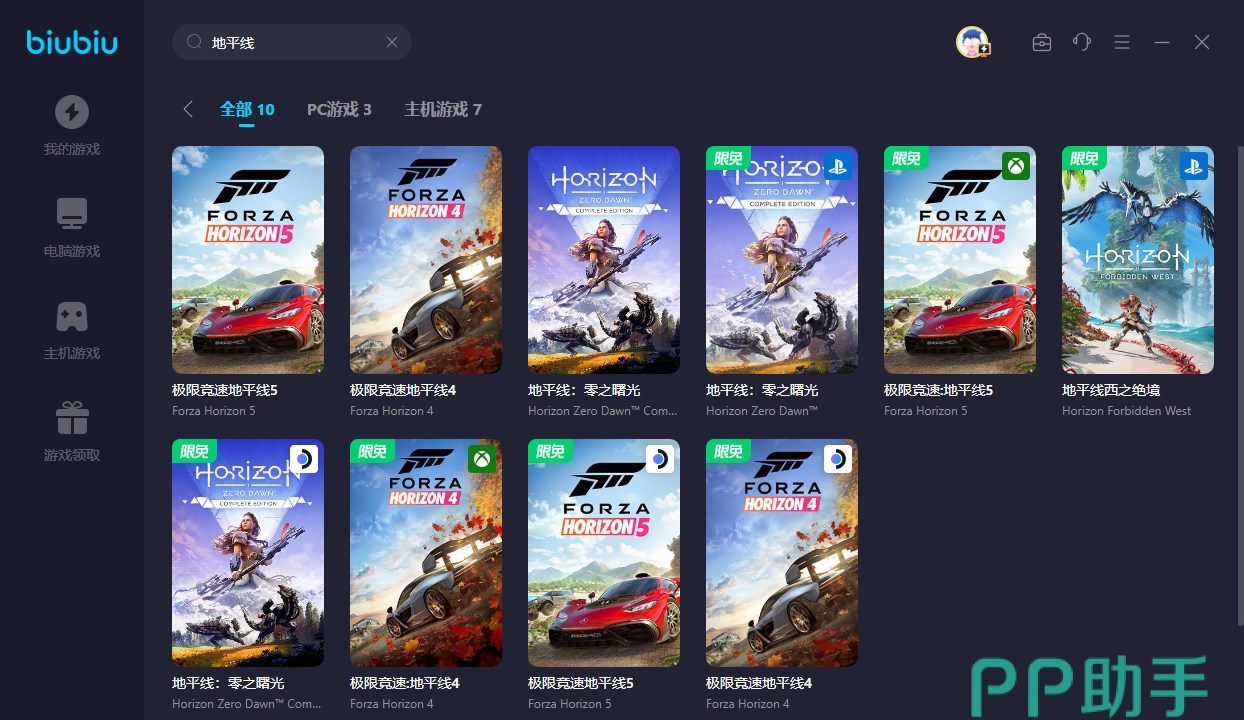The image size is (1244, 720).
Task: Open the user avatar profile
Action: pos(972,42)
